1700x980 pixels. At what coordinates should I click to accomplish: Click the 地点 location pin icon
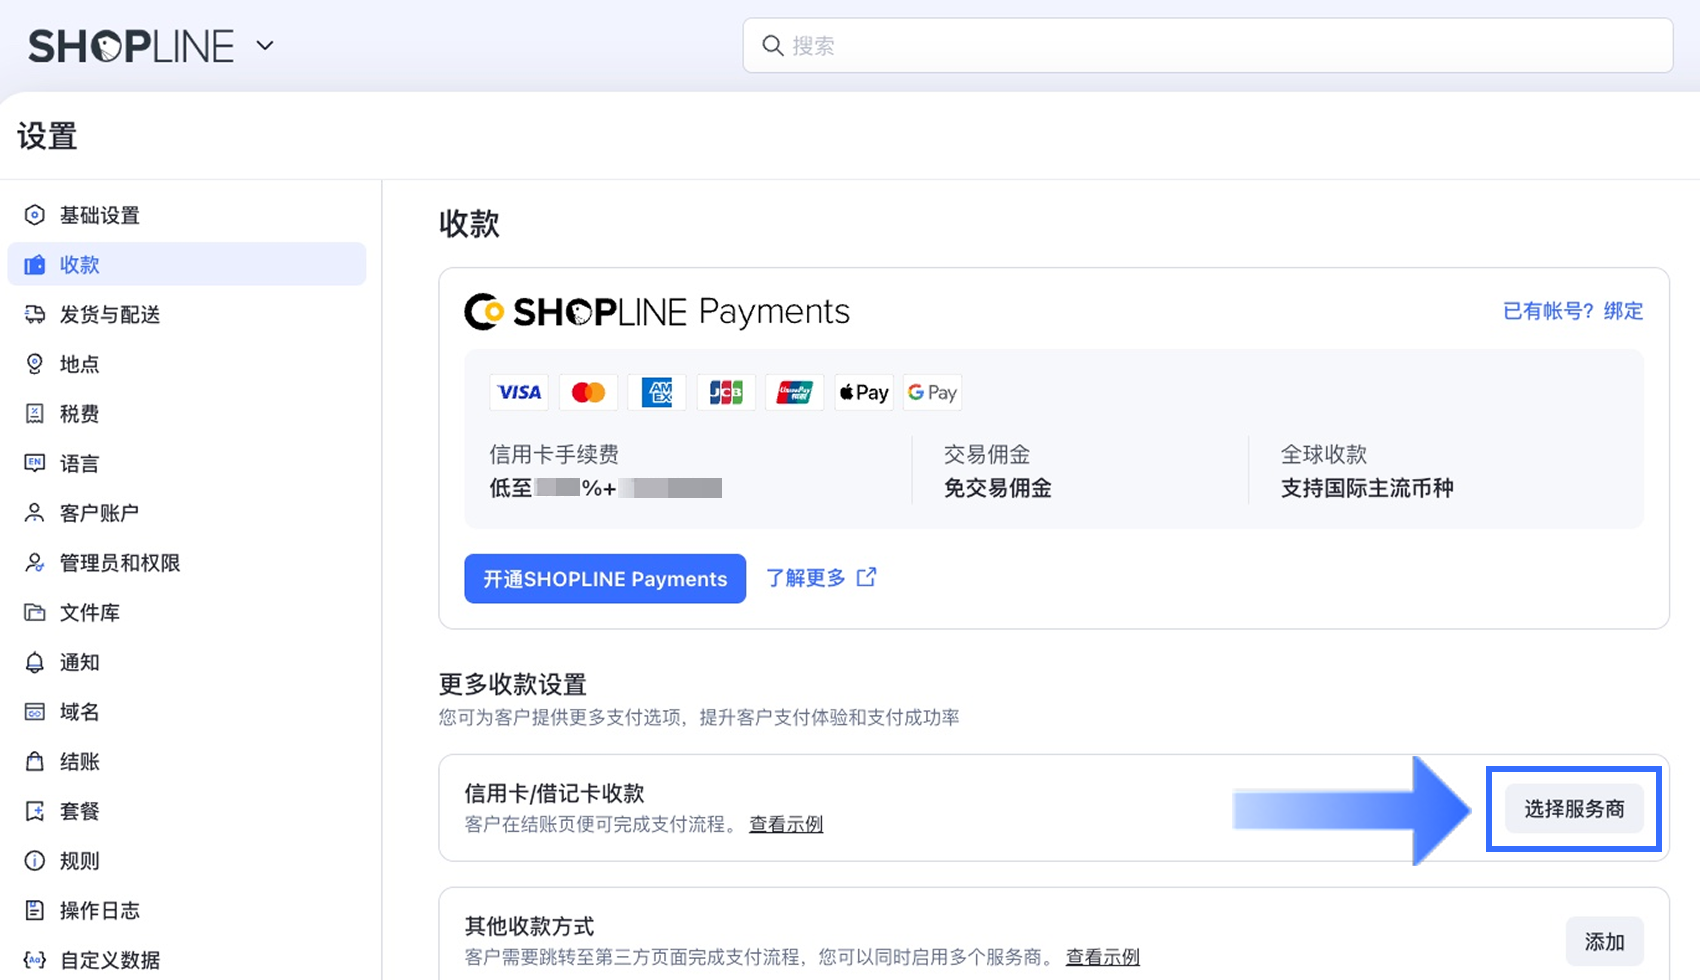(x=35, y=364)
